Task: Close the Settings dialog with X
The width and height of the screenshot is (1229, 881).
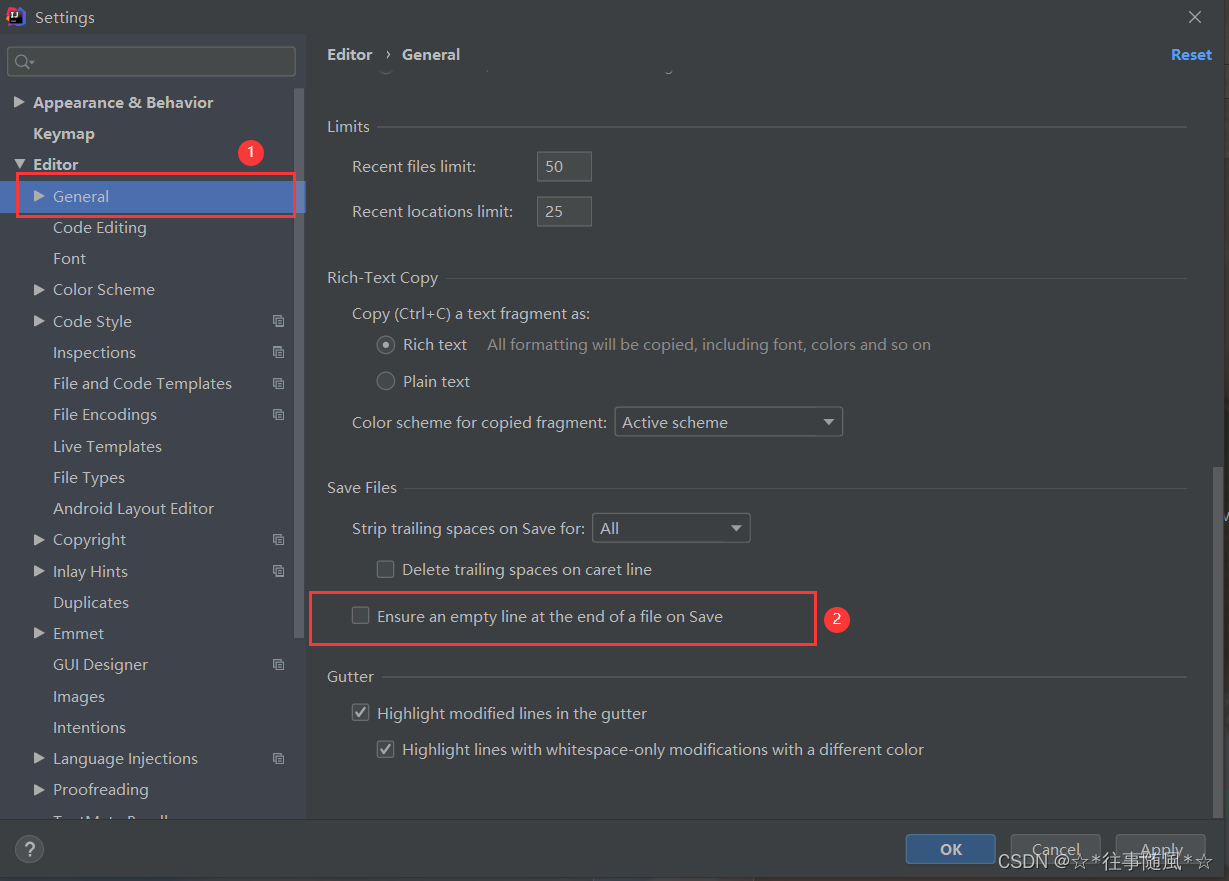Action: [1195, 17]
